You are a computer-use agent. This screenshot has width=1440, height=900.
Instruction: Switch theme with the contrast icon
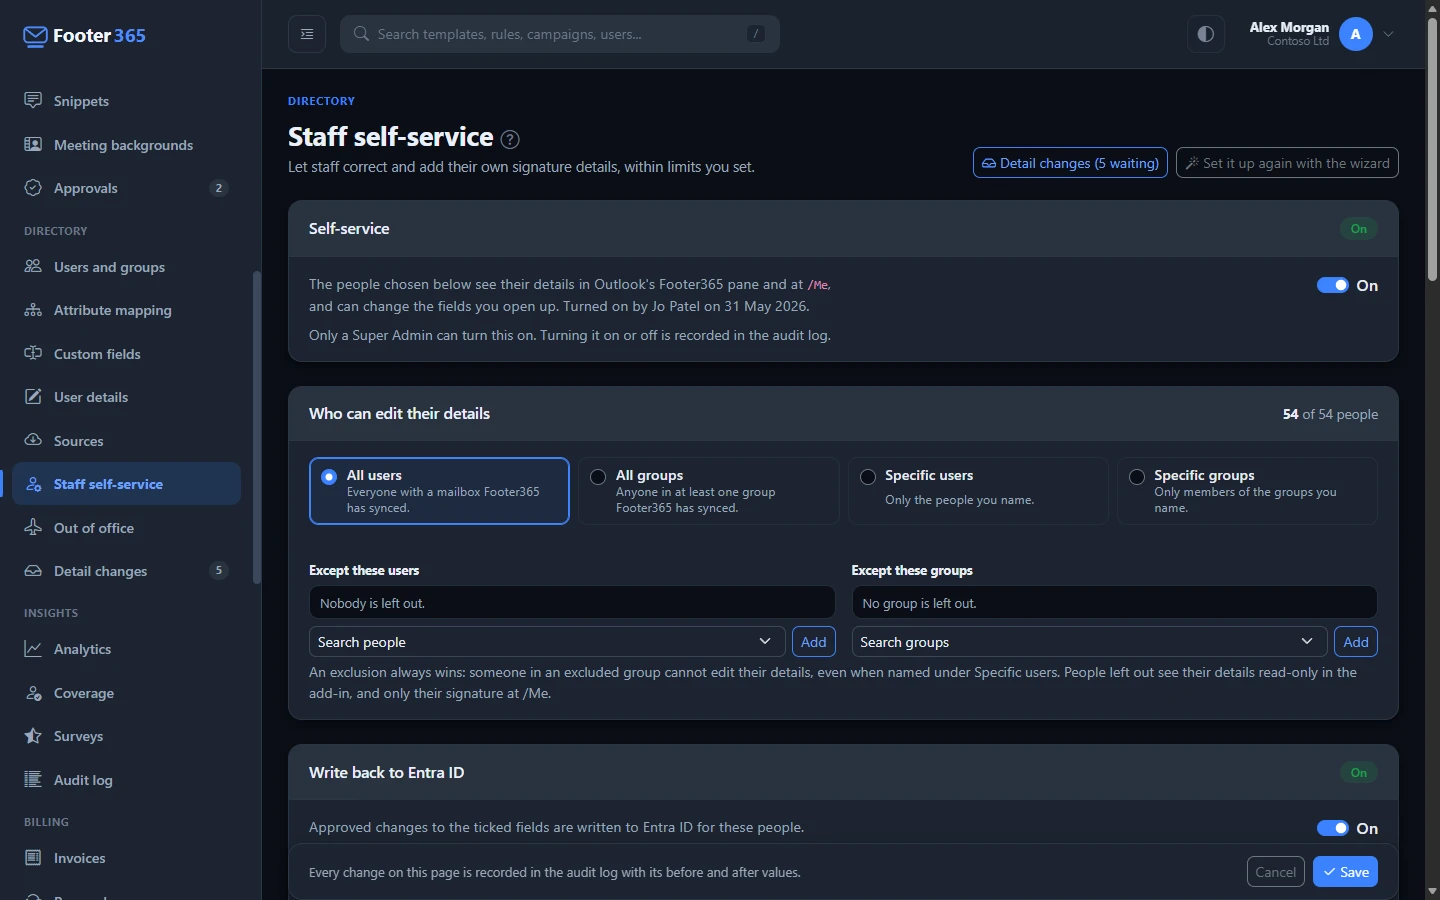point(1206,34)
